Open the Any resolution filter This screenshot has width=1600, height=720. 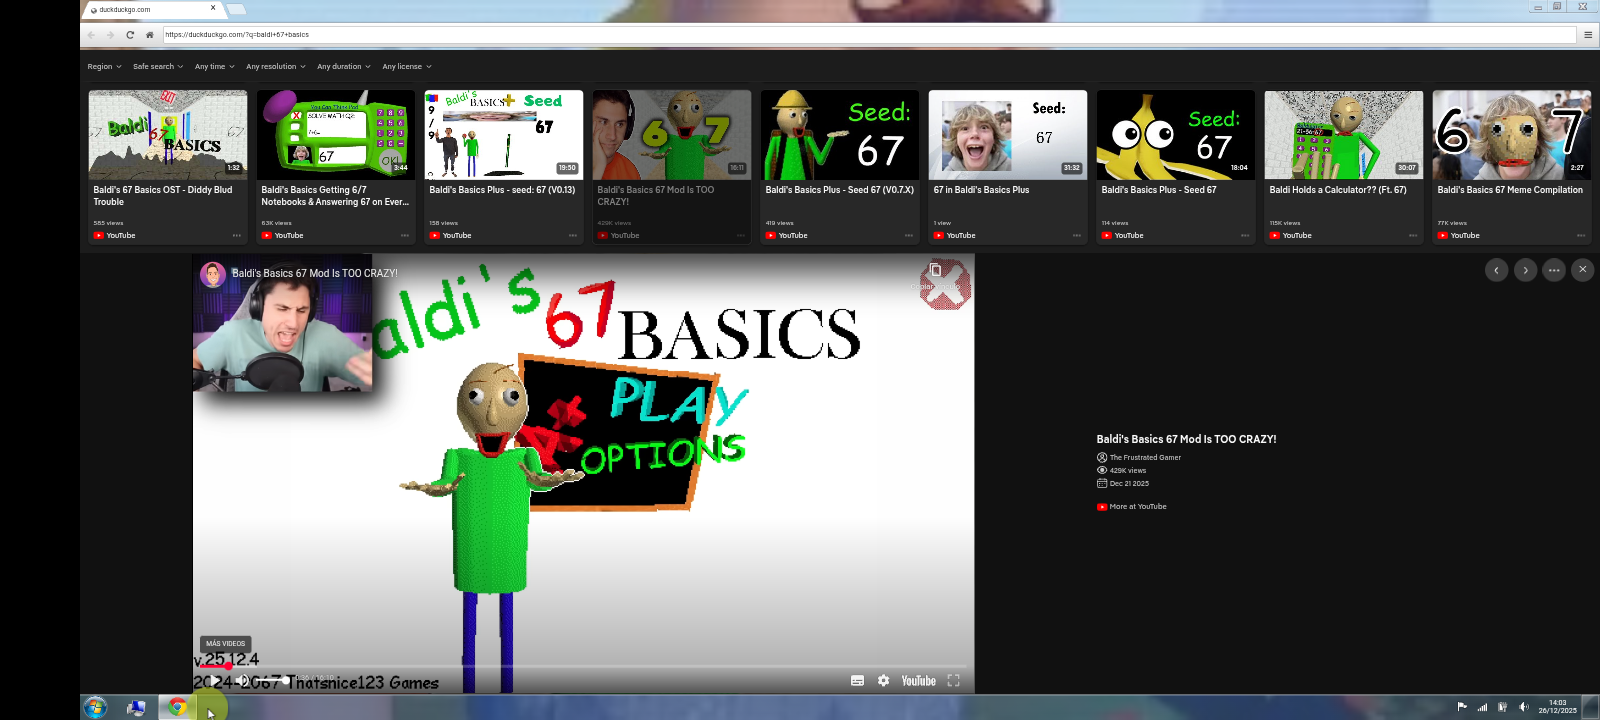click(x=276, y=67)
